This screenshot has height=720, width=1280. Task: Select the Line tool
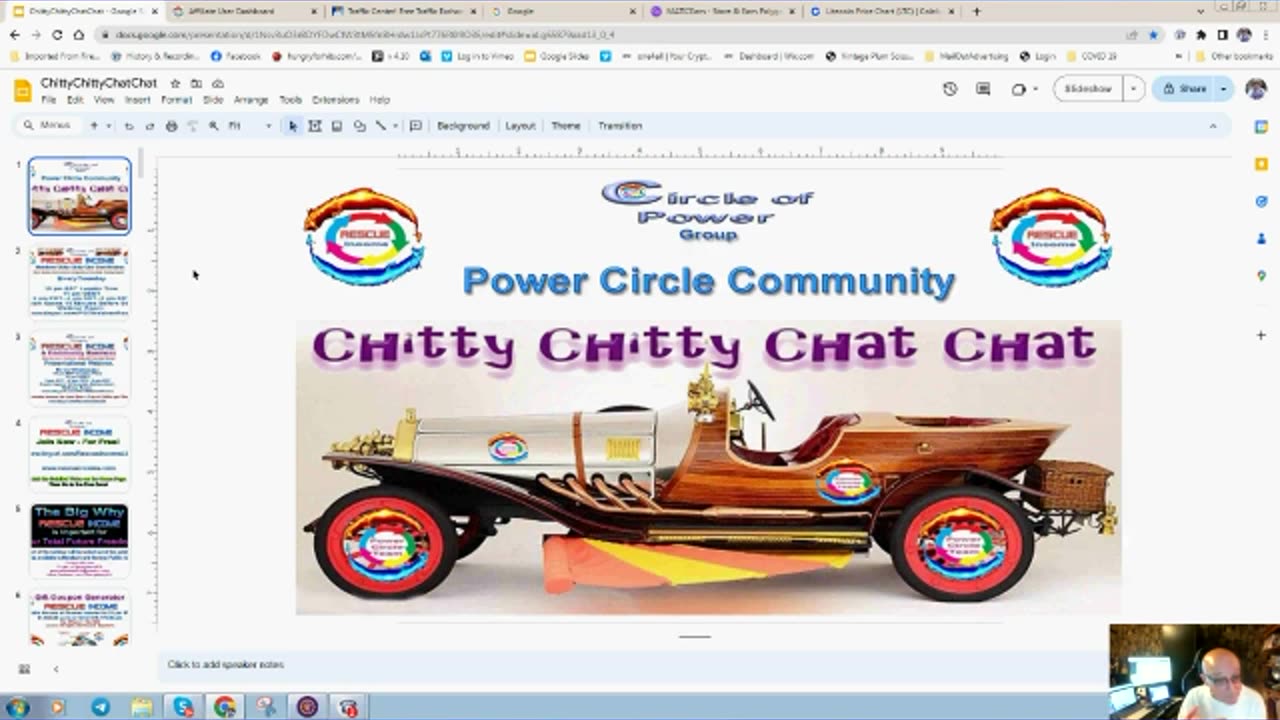tap(380, 126)
